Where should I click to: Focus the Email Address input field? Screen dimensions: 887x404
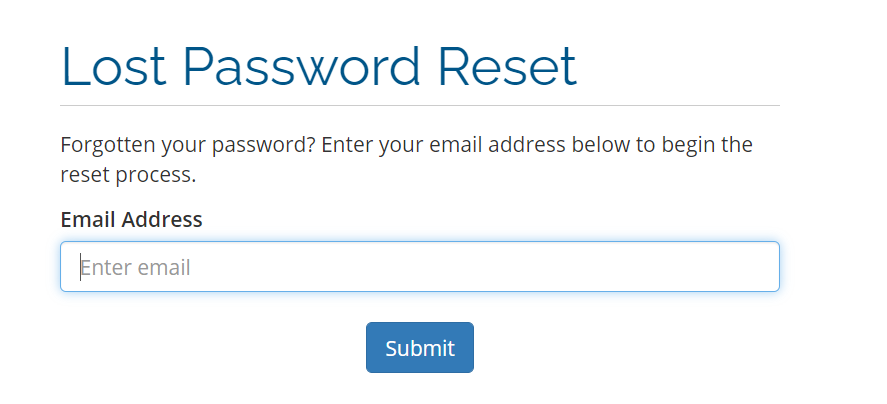(419, 267)
